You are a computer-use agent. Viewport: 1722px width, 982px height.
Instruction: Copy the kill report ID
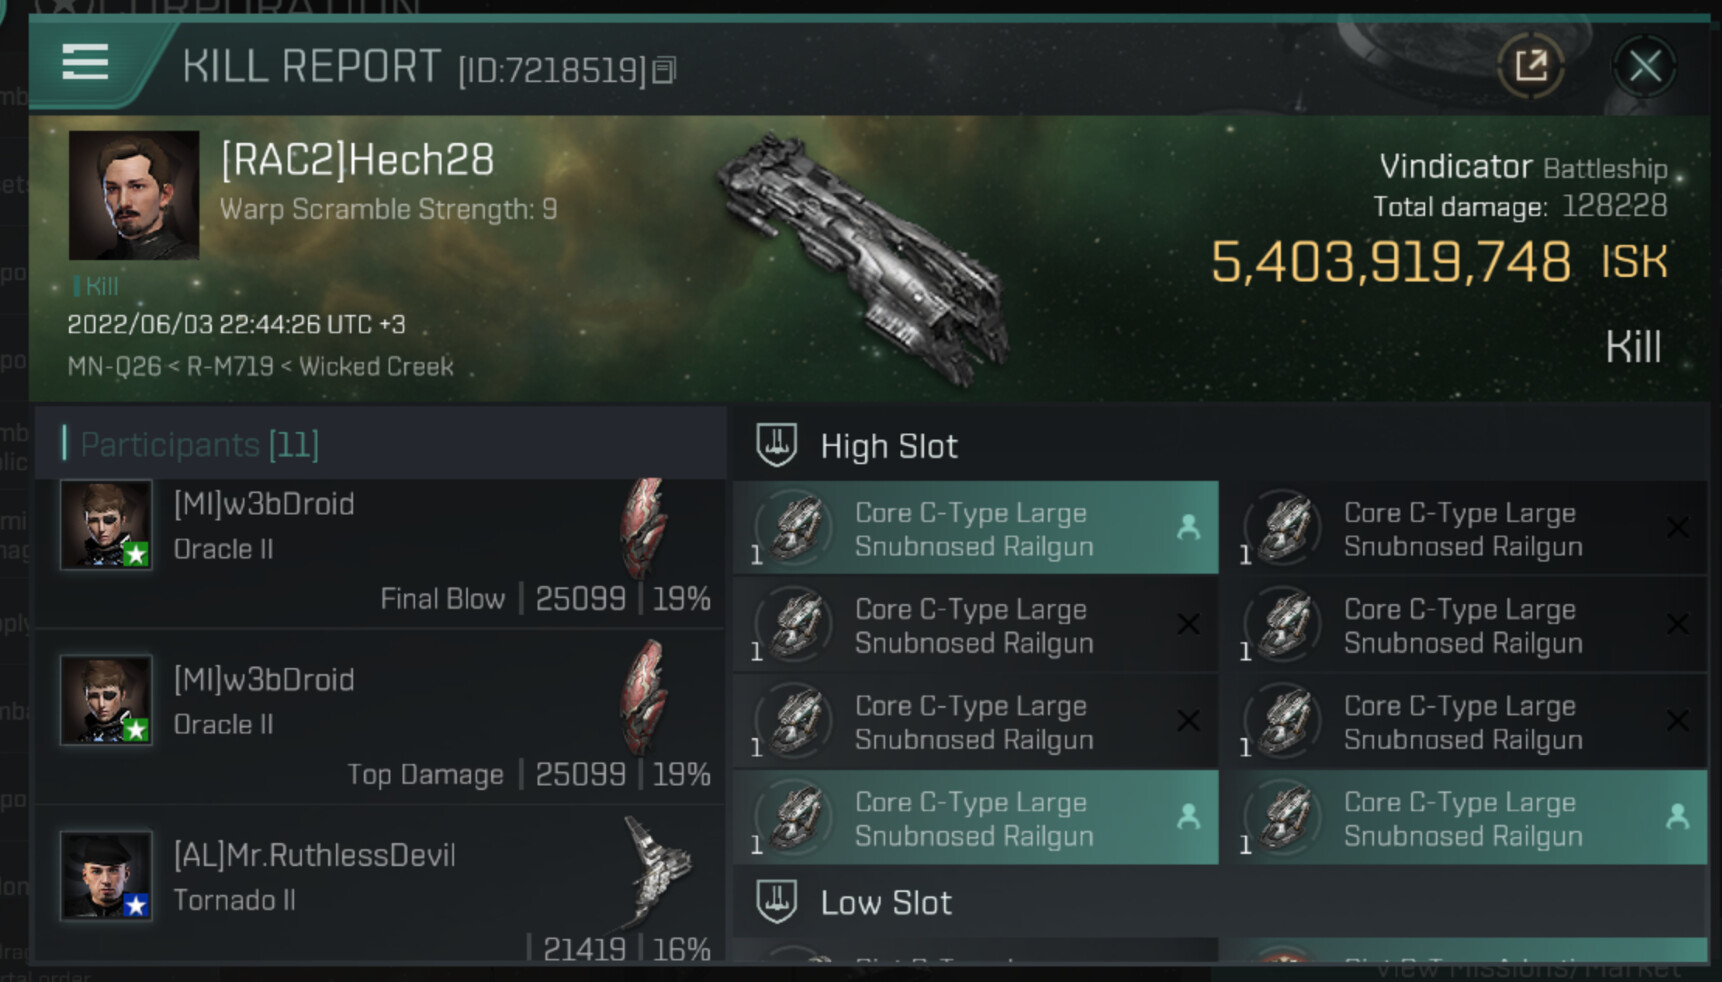pyautogui.click(x=664, y=70)
